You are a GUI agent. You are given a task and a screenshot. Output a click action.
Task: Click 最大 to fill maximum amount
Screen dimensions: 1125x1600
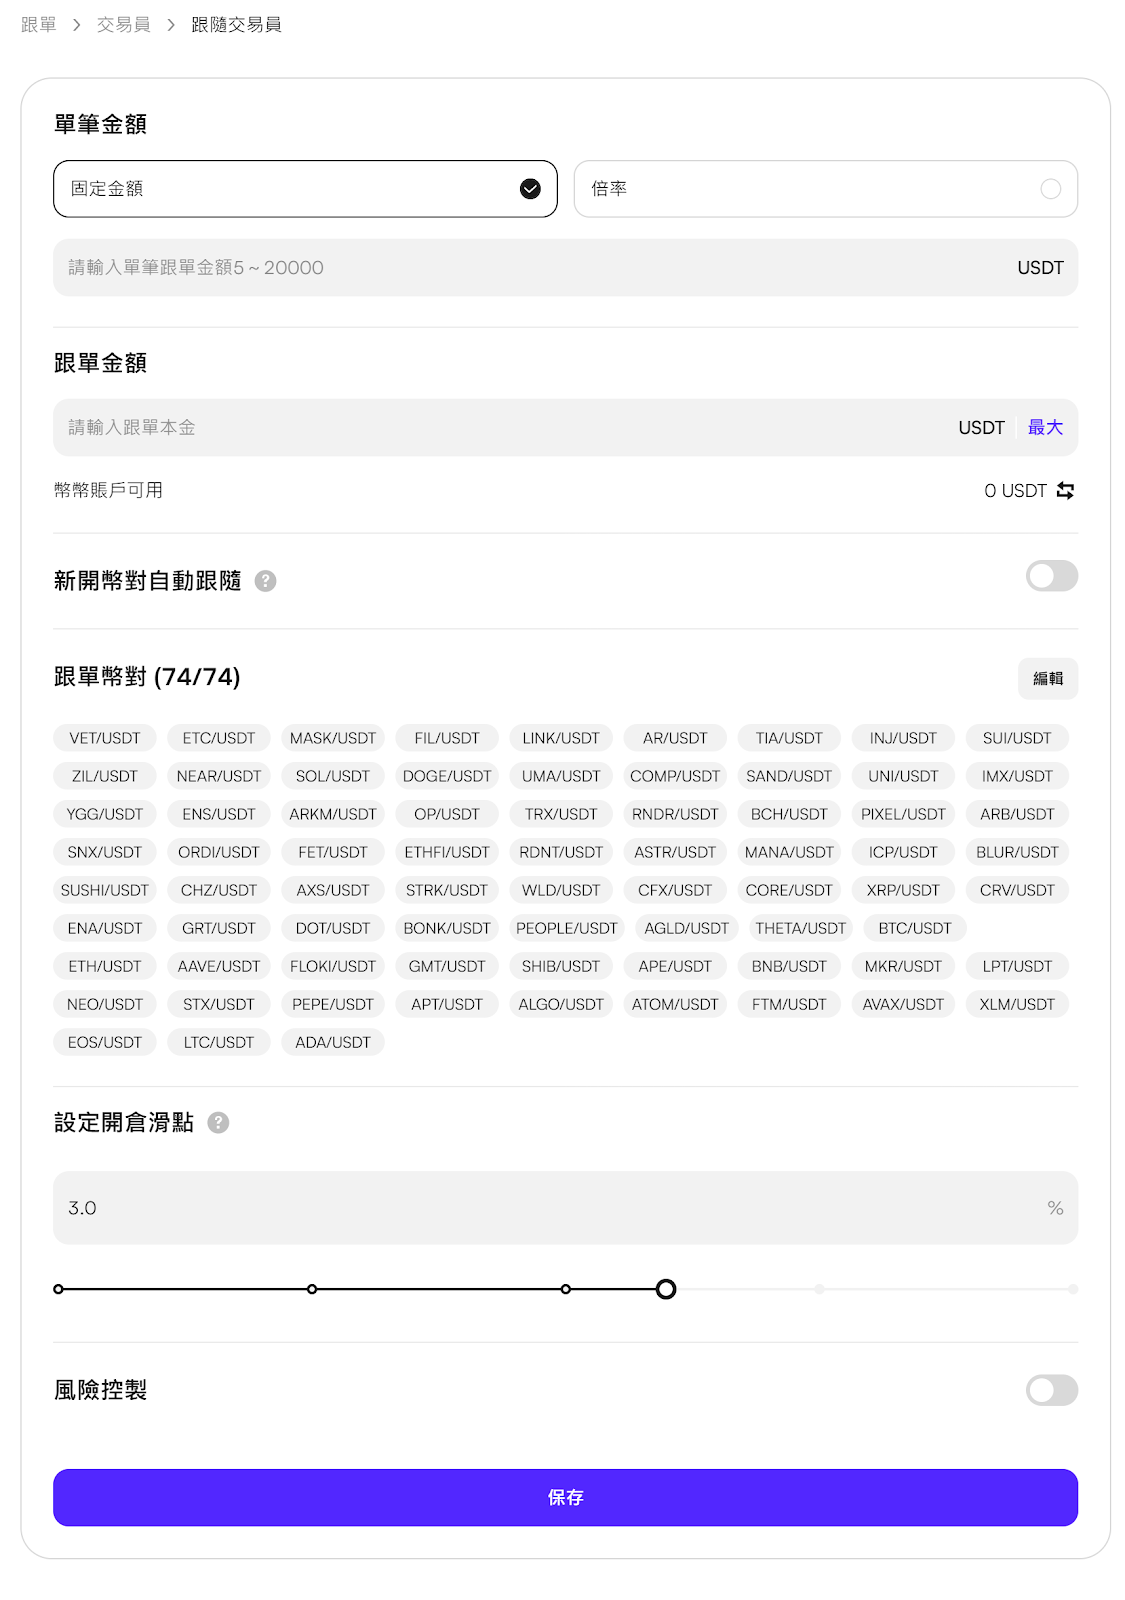click(x=1045, y=428)
